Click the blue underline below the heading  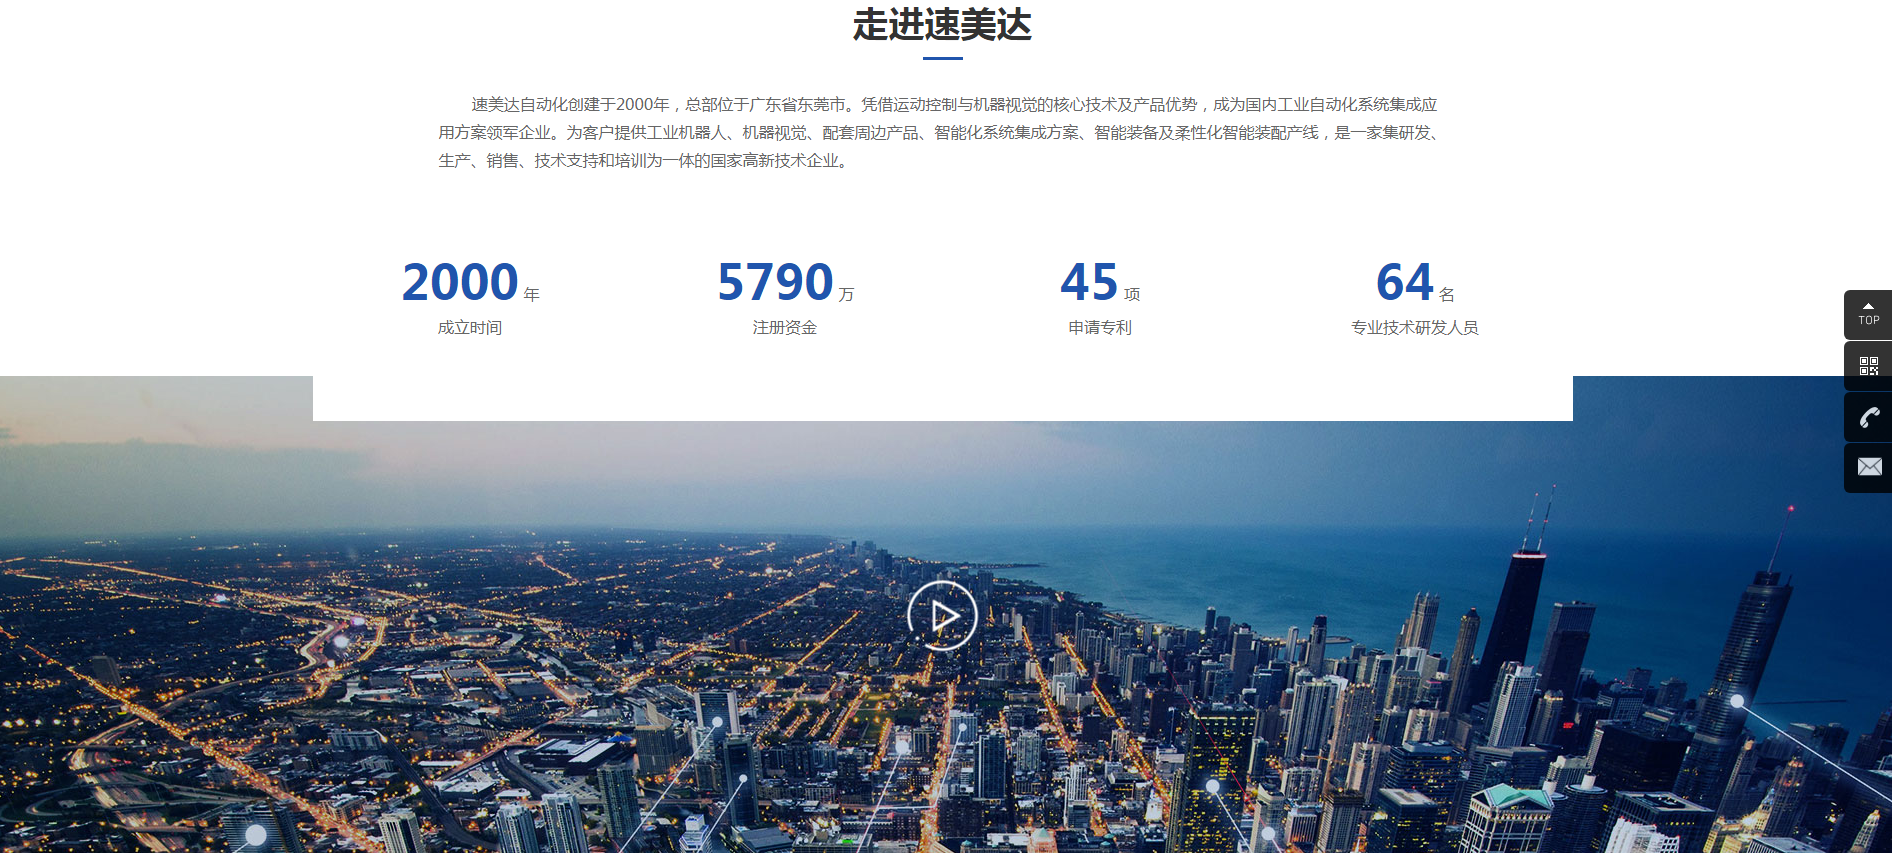point(942,59)
